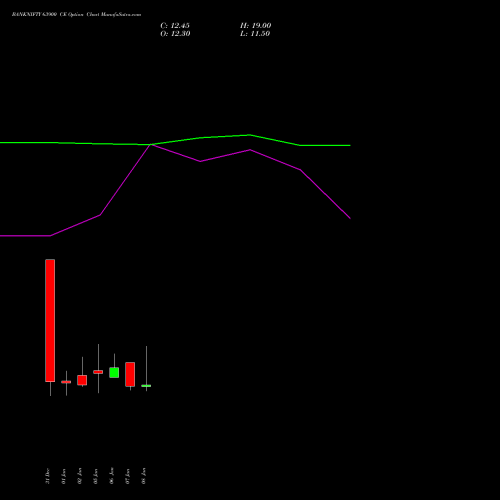The height and width of the screenshot is (500, 500).
Task: Click the high value 'H: 19.00'
Action: click(x=256, y=26)
